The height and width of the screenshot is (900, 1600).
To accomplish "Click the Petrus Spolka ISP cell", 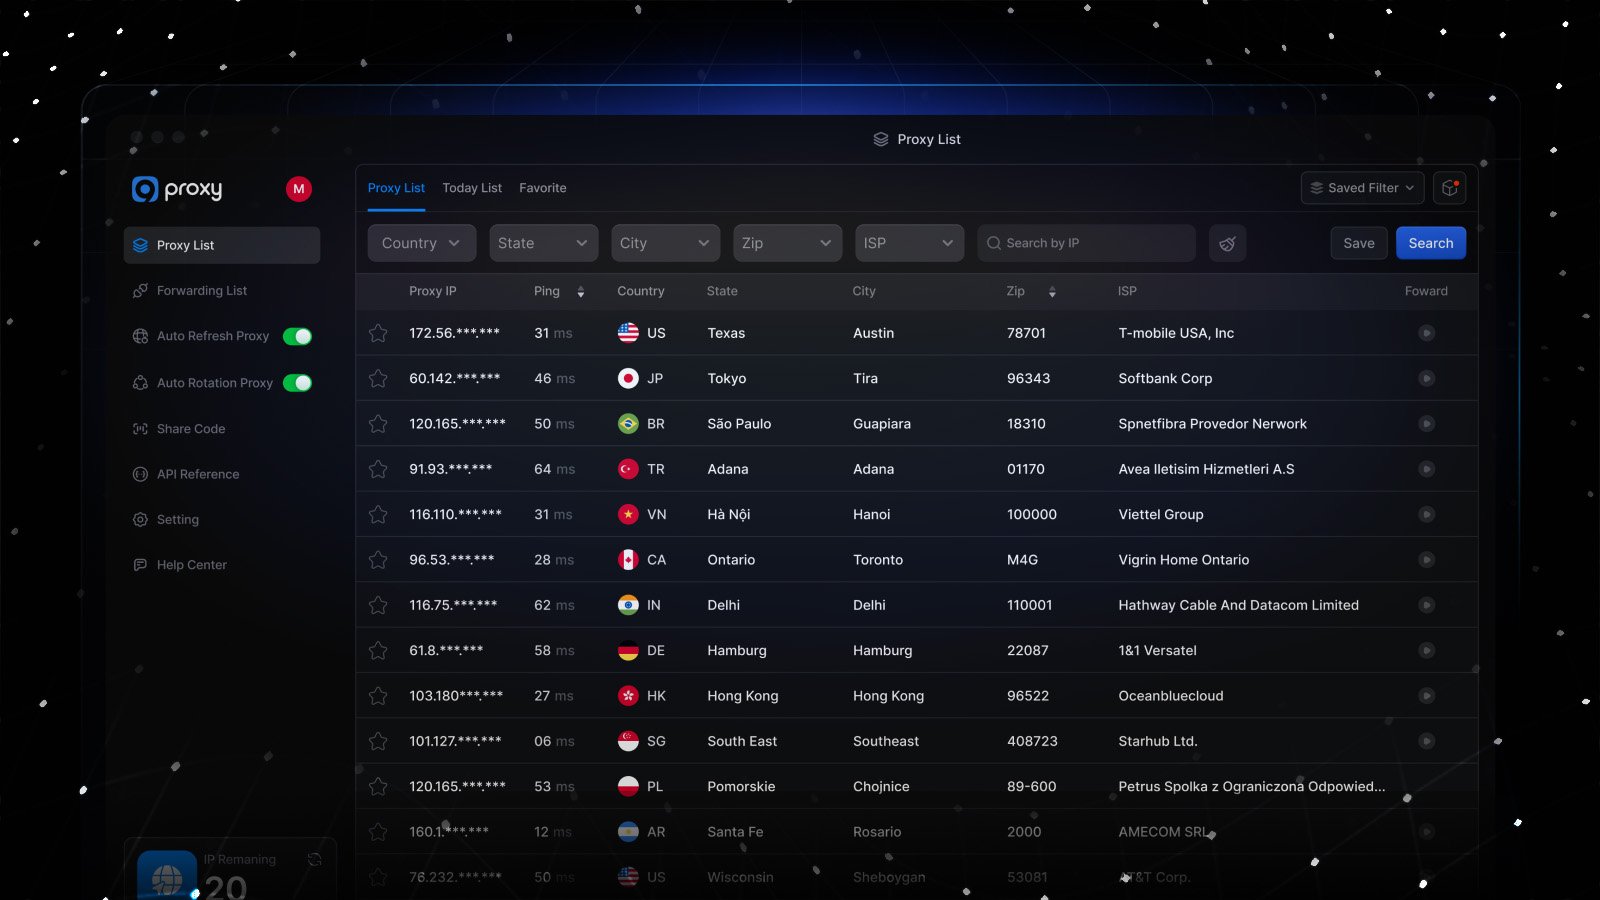I will click(x=1252, y=786).
